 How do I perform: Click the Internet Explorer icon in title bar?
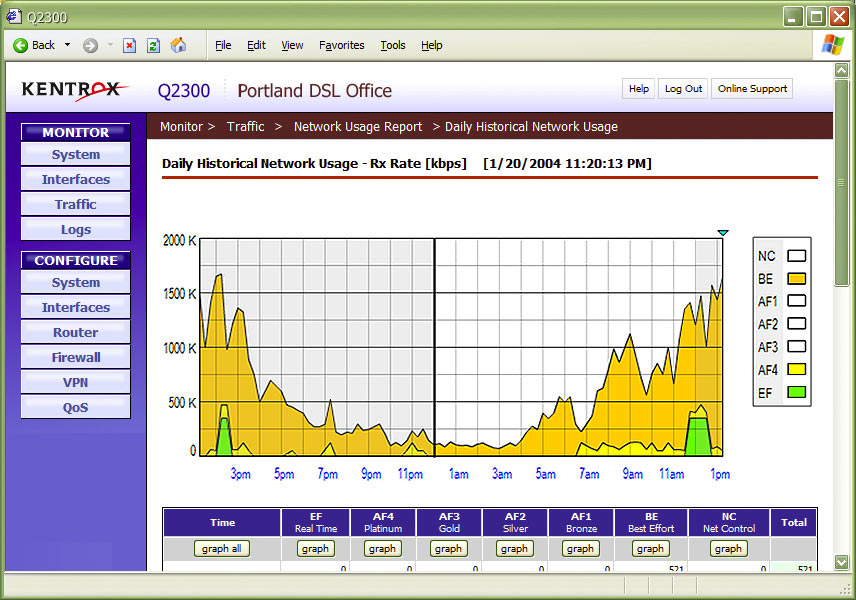(x=14, y=16)
